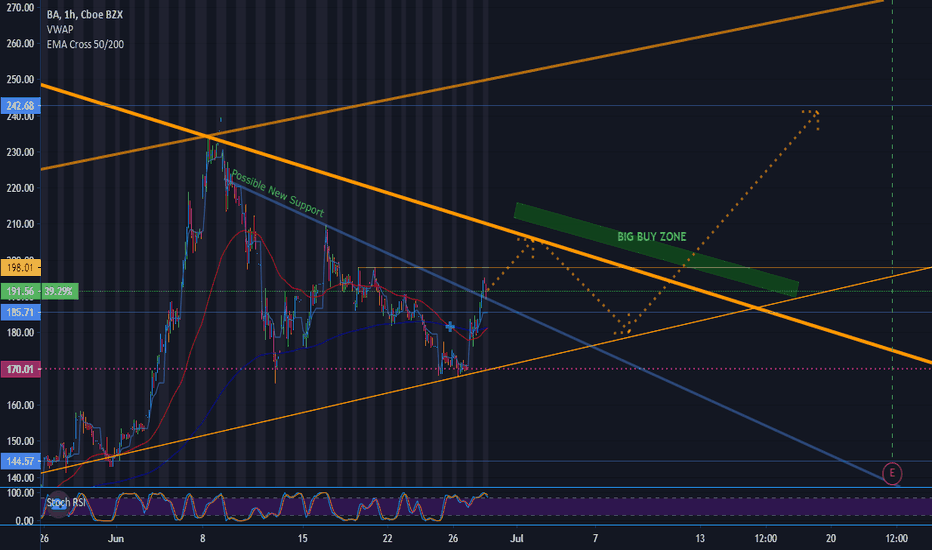The width and height of the screenshot is (932, 550).
Task: Click the 242.68 price label
Action: [20, 106]
